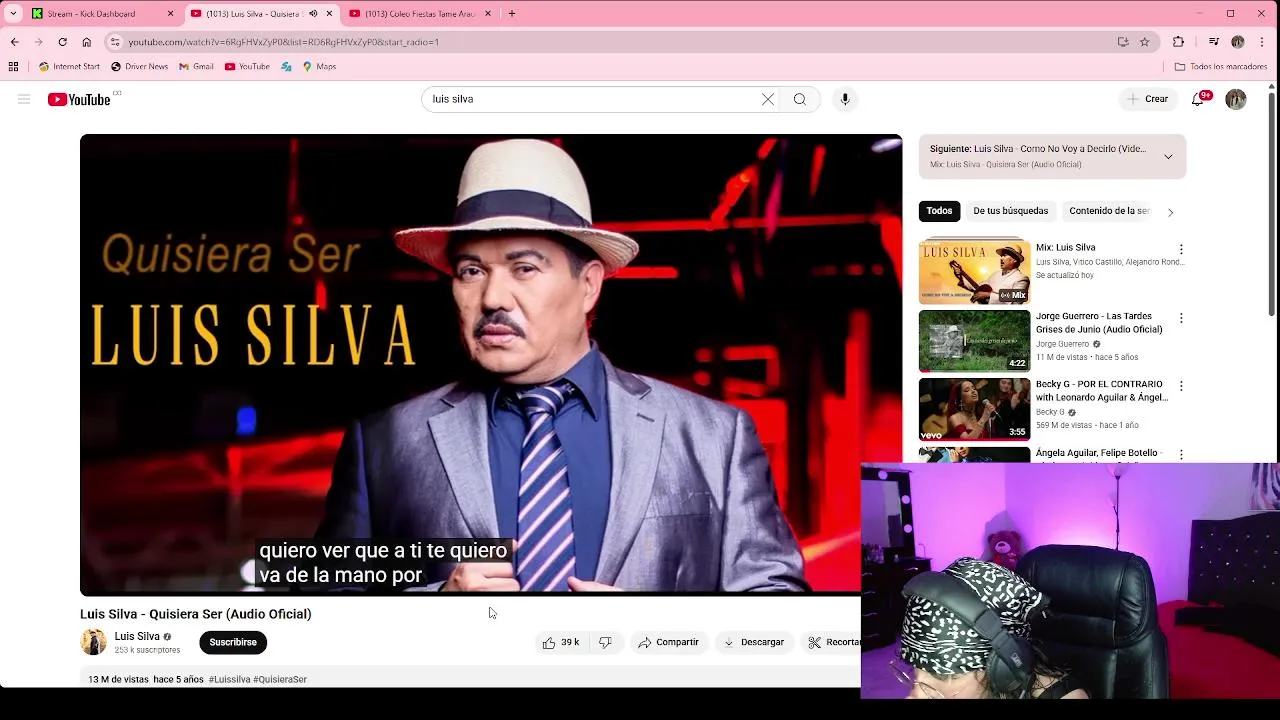Open Ángela Aguilar, Felipe Botello video title
This screenshot has width=1280, height=720.
point(1097,453)
